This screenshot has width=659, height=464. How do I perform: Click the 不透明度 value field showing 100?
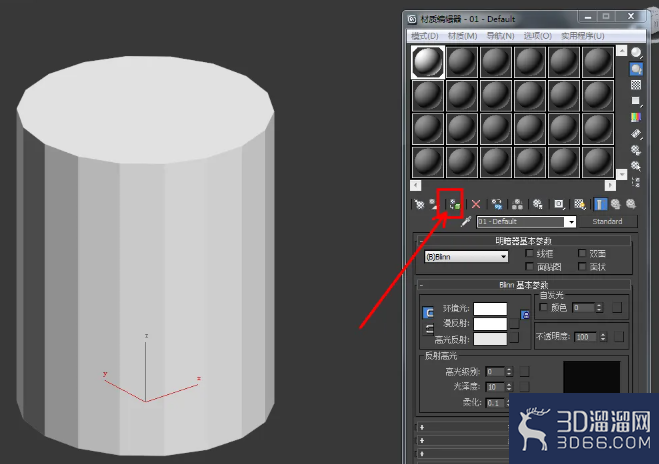click(585, 337)
